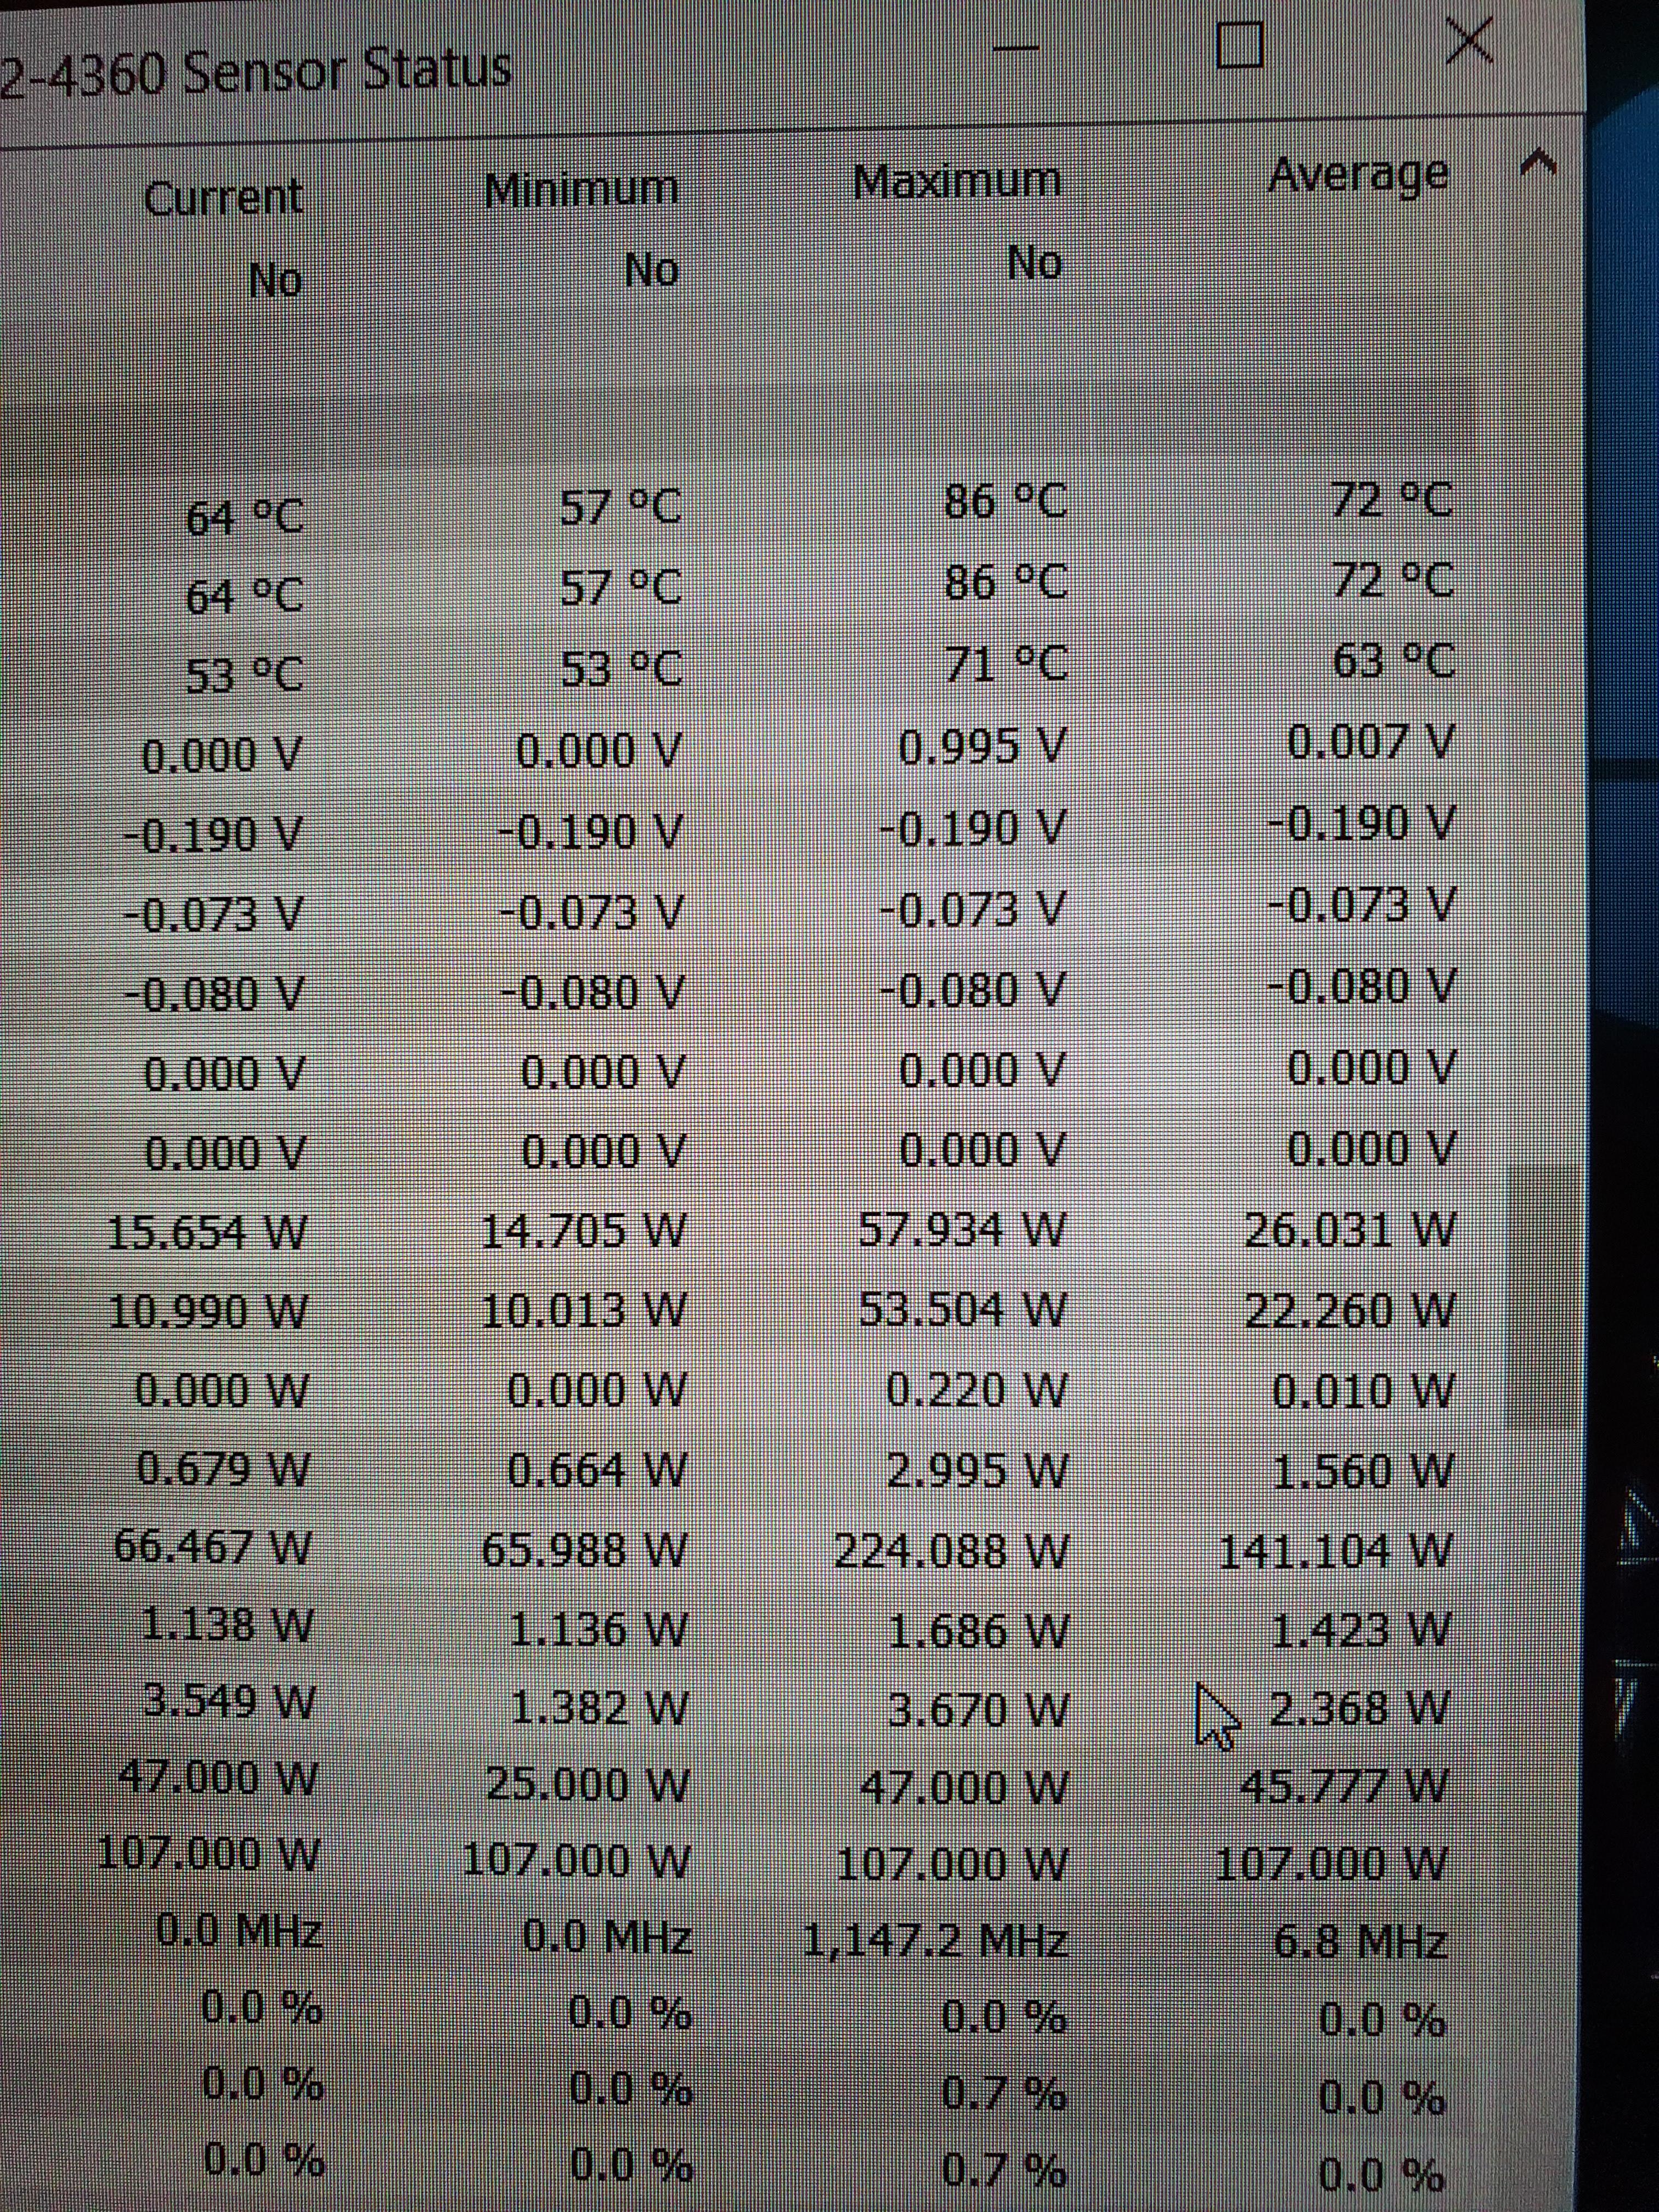1659x2212 pixels.
Task: Select the 1,147.2 MHz maximum clock value
Action: coord(936,1941)
